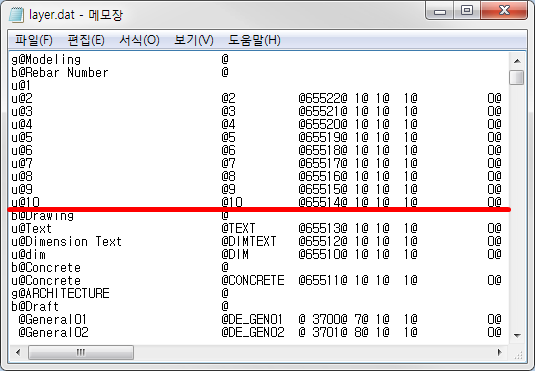Click the value '3701@' in General02 row
535x371 pixels.
(x=330, y=333)
